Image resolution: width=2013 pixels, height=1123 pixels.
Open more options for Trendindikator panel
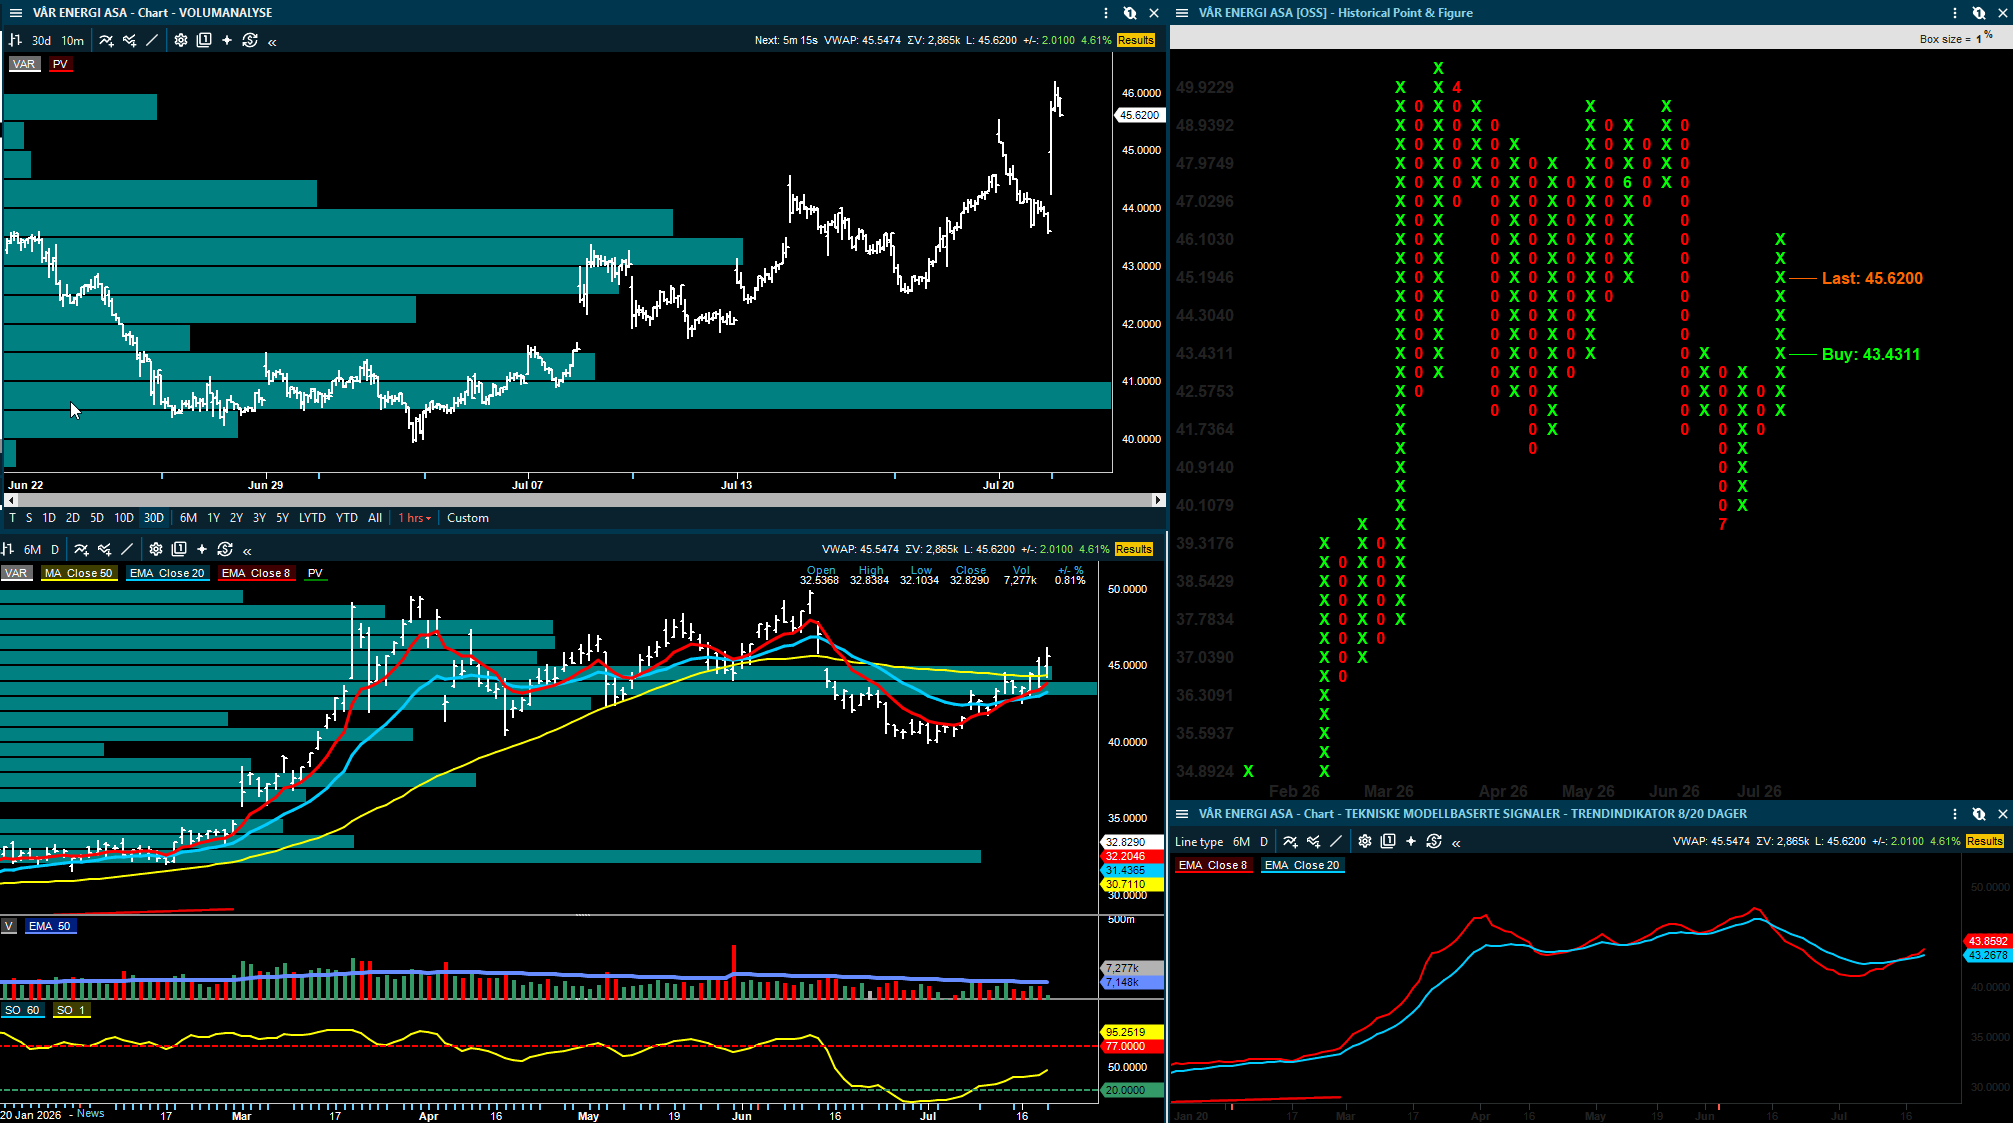point(1955,814)
